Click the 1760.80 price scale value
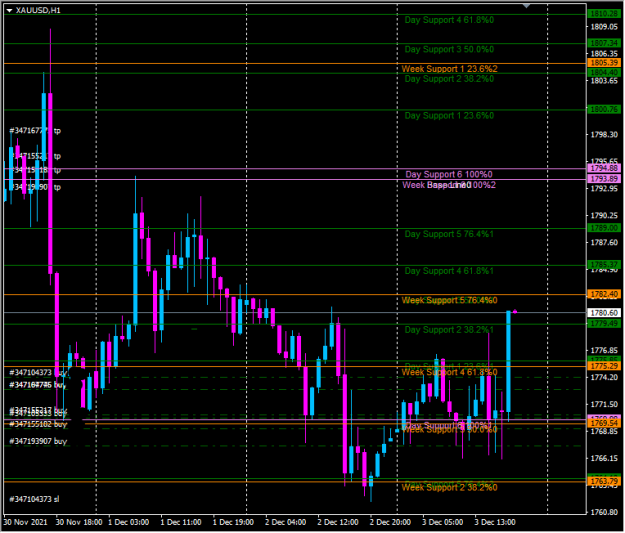The height and width of the screenshot is (533, 625). (x=604, y=512)
